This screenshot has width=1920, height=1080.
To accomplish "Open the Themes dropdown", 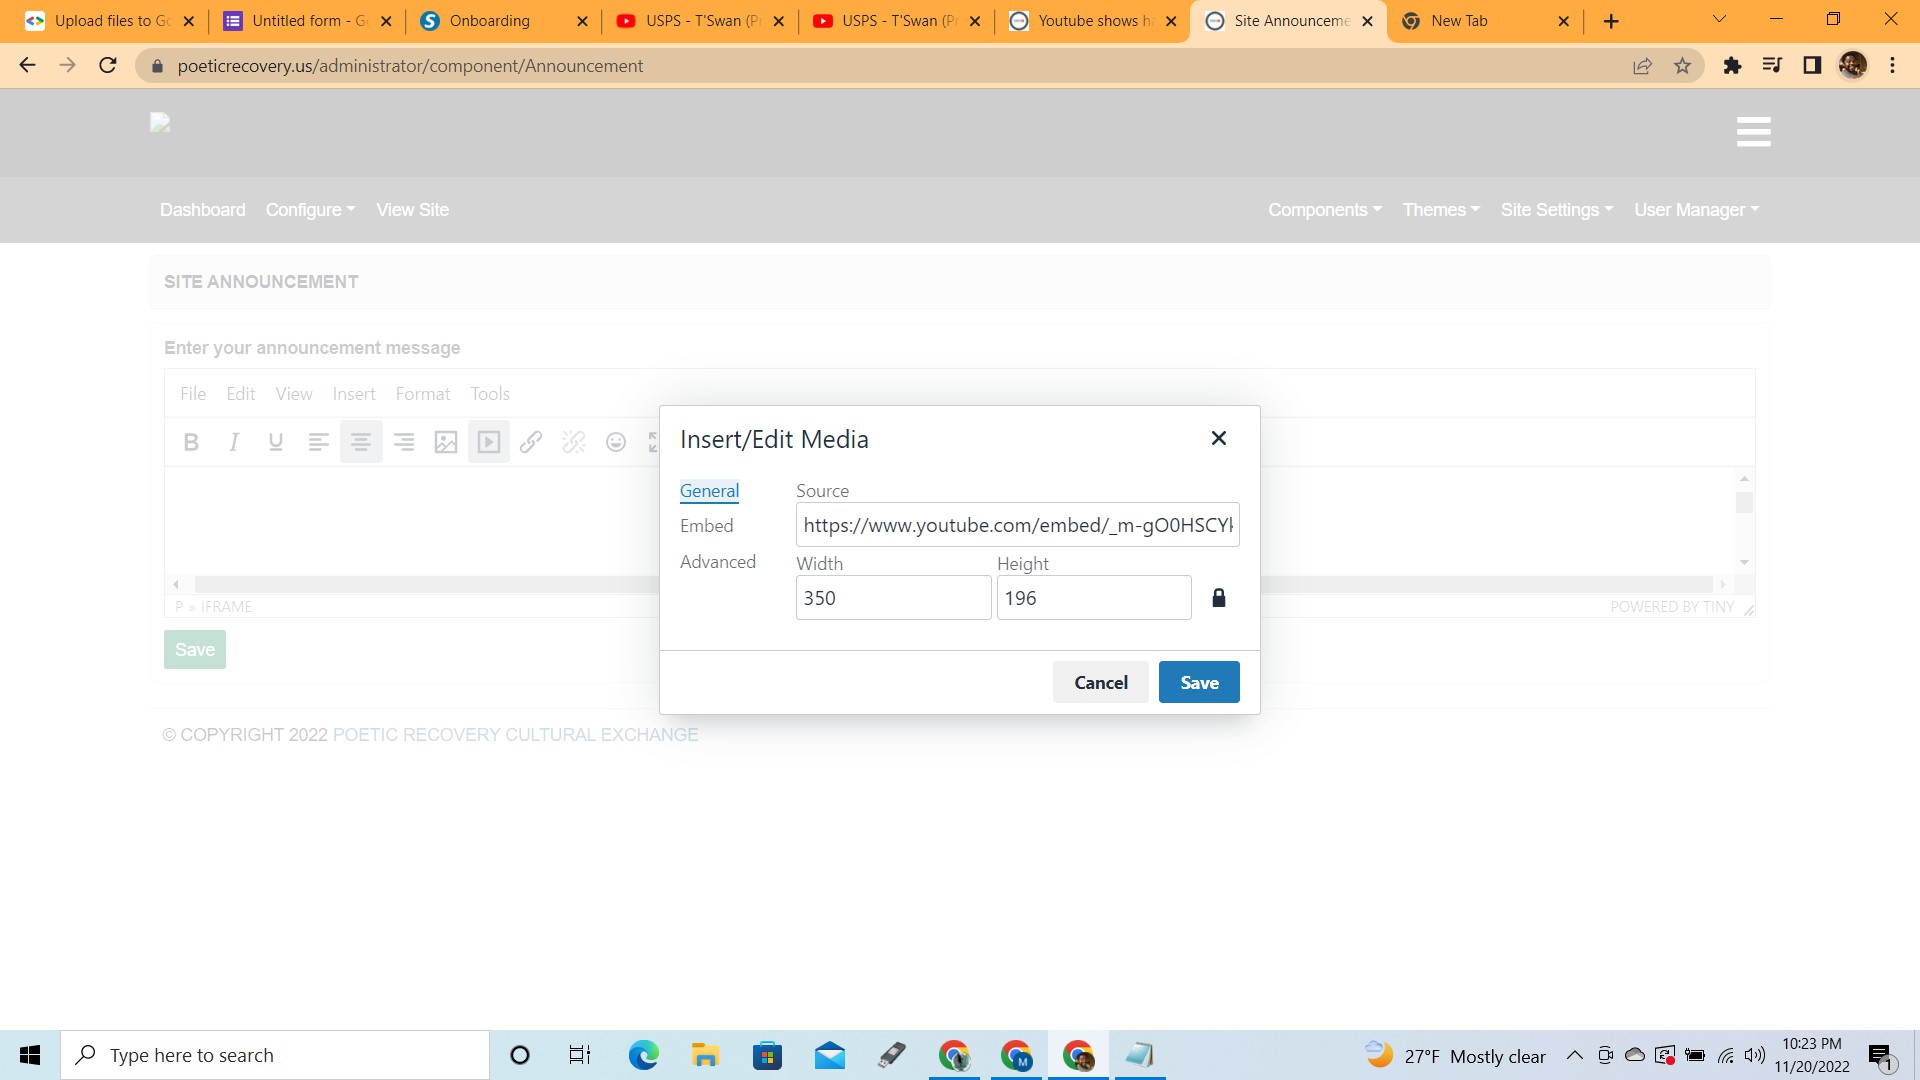I will pos(1440,210).
